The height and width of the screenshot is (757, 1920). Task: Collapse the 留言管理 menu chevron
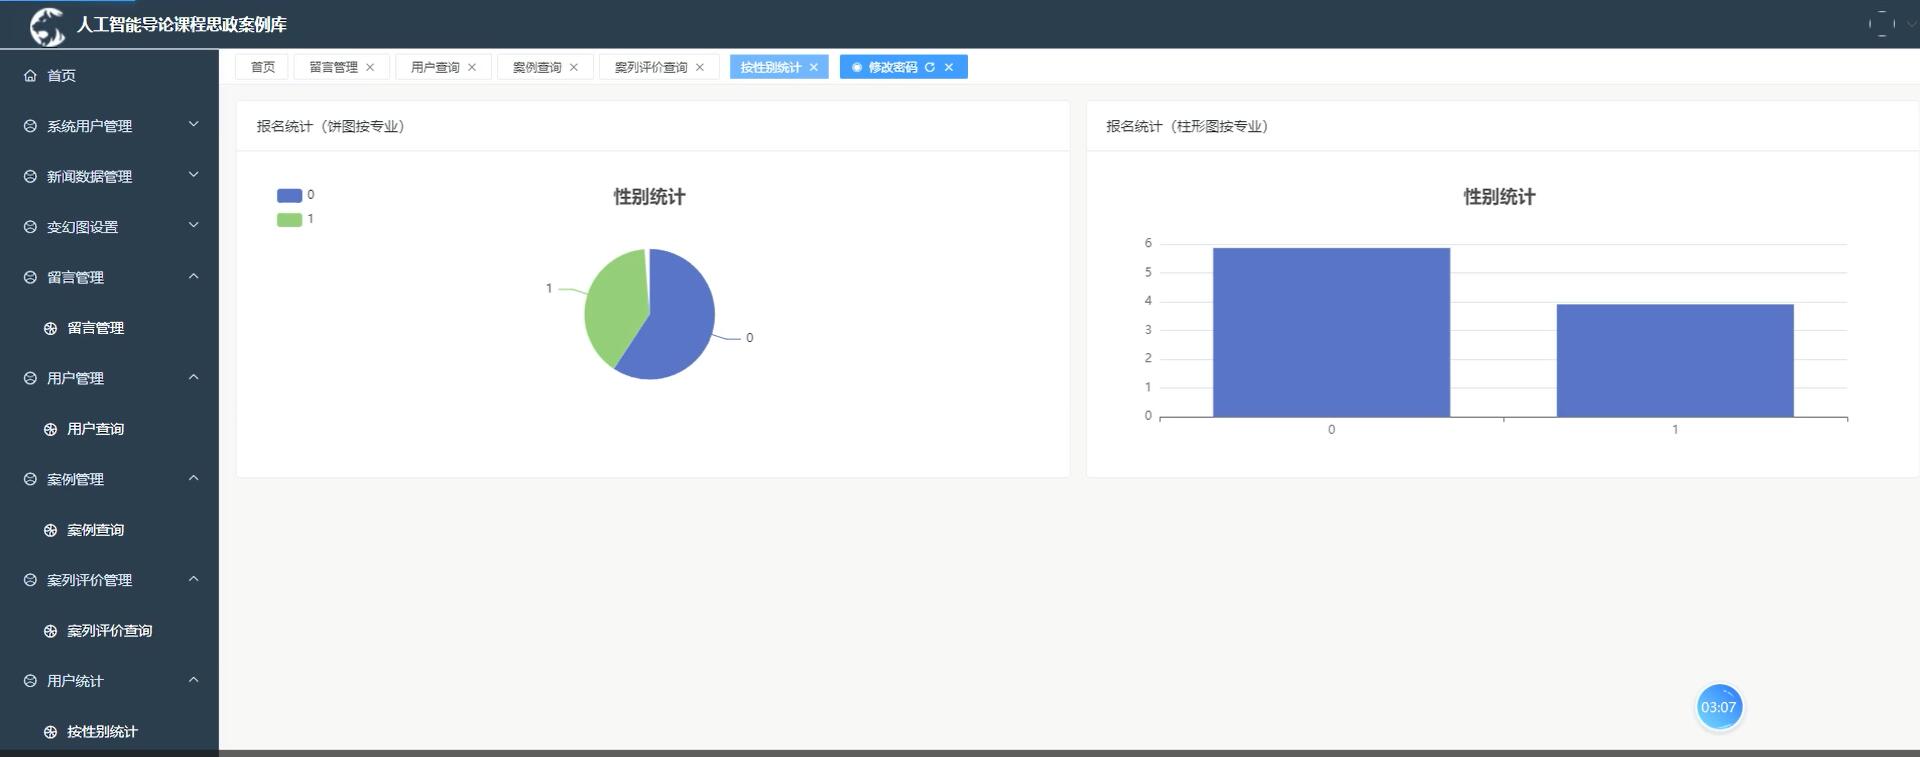tap(194, 276)
